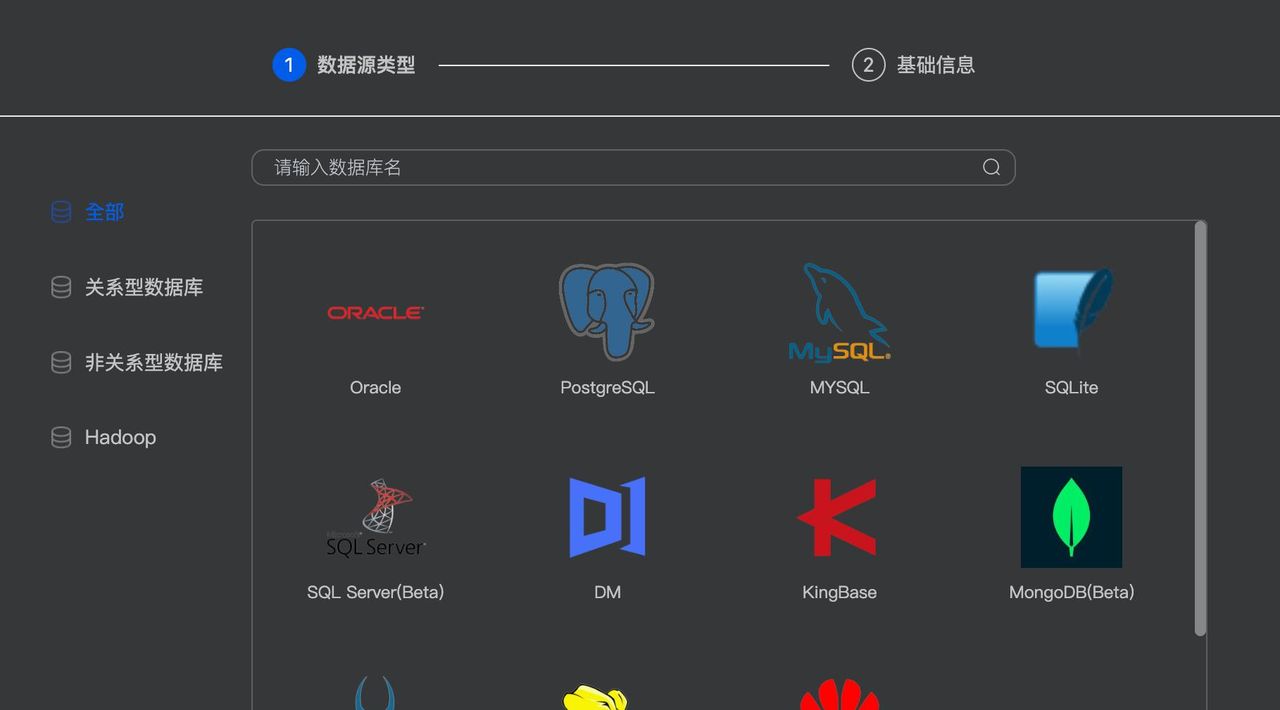The width and height of the screenshot is (1280, 710).
Task: Select the PostgreSQL elephant icon
Action: 607,310
